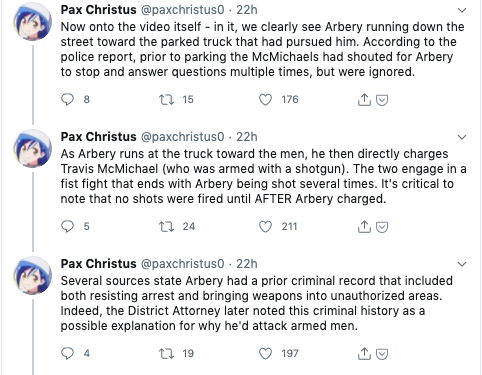Expand the second tweet's options chevron

[x=462, y=137]
